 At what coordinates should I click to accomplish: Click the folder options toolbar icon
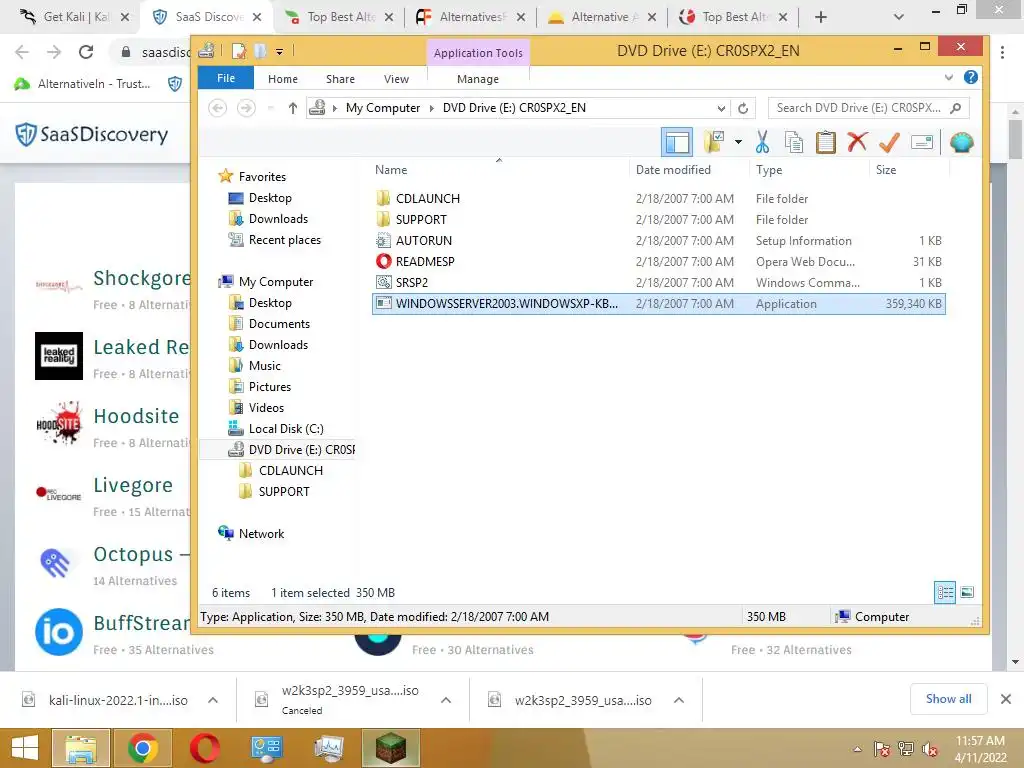[714, 142]
